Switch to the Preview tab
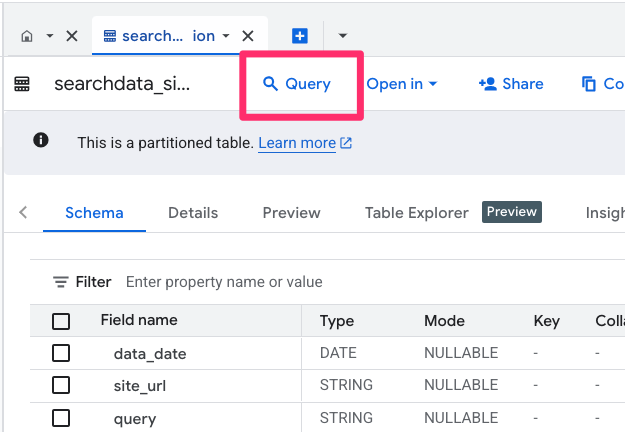Screen dimensions: 625x432 pyautogui.click(x=291, y=213)
